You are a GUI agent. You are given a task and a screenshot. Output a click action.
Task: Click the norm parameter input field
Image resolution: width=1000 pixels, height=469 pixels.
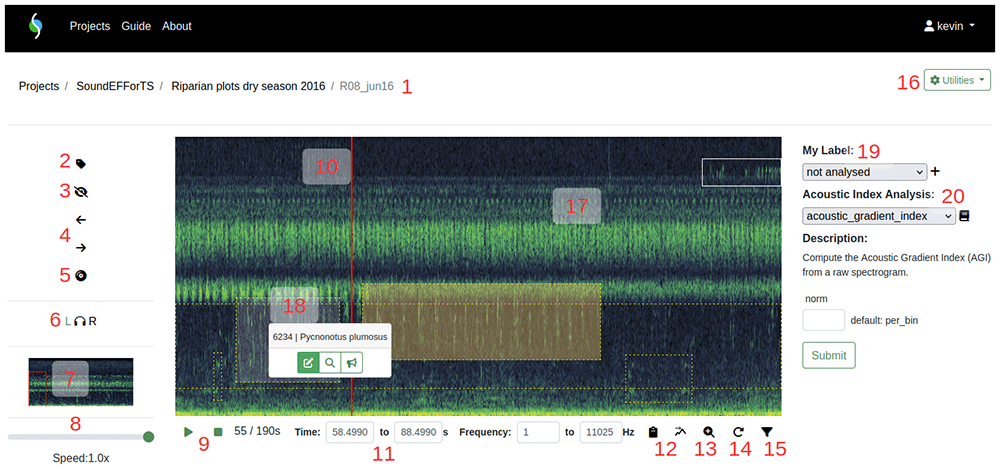(x=823, y=320)
